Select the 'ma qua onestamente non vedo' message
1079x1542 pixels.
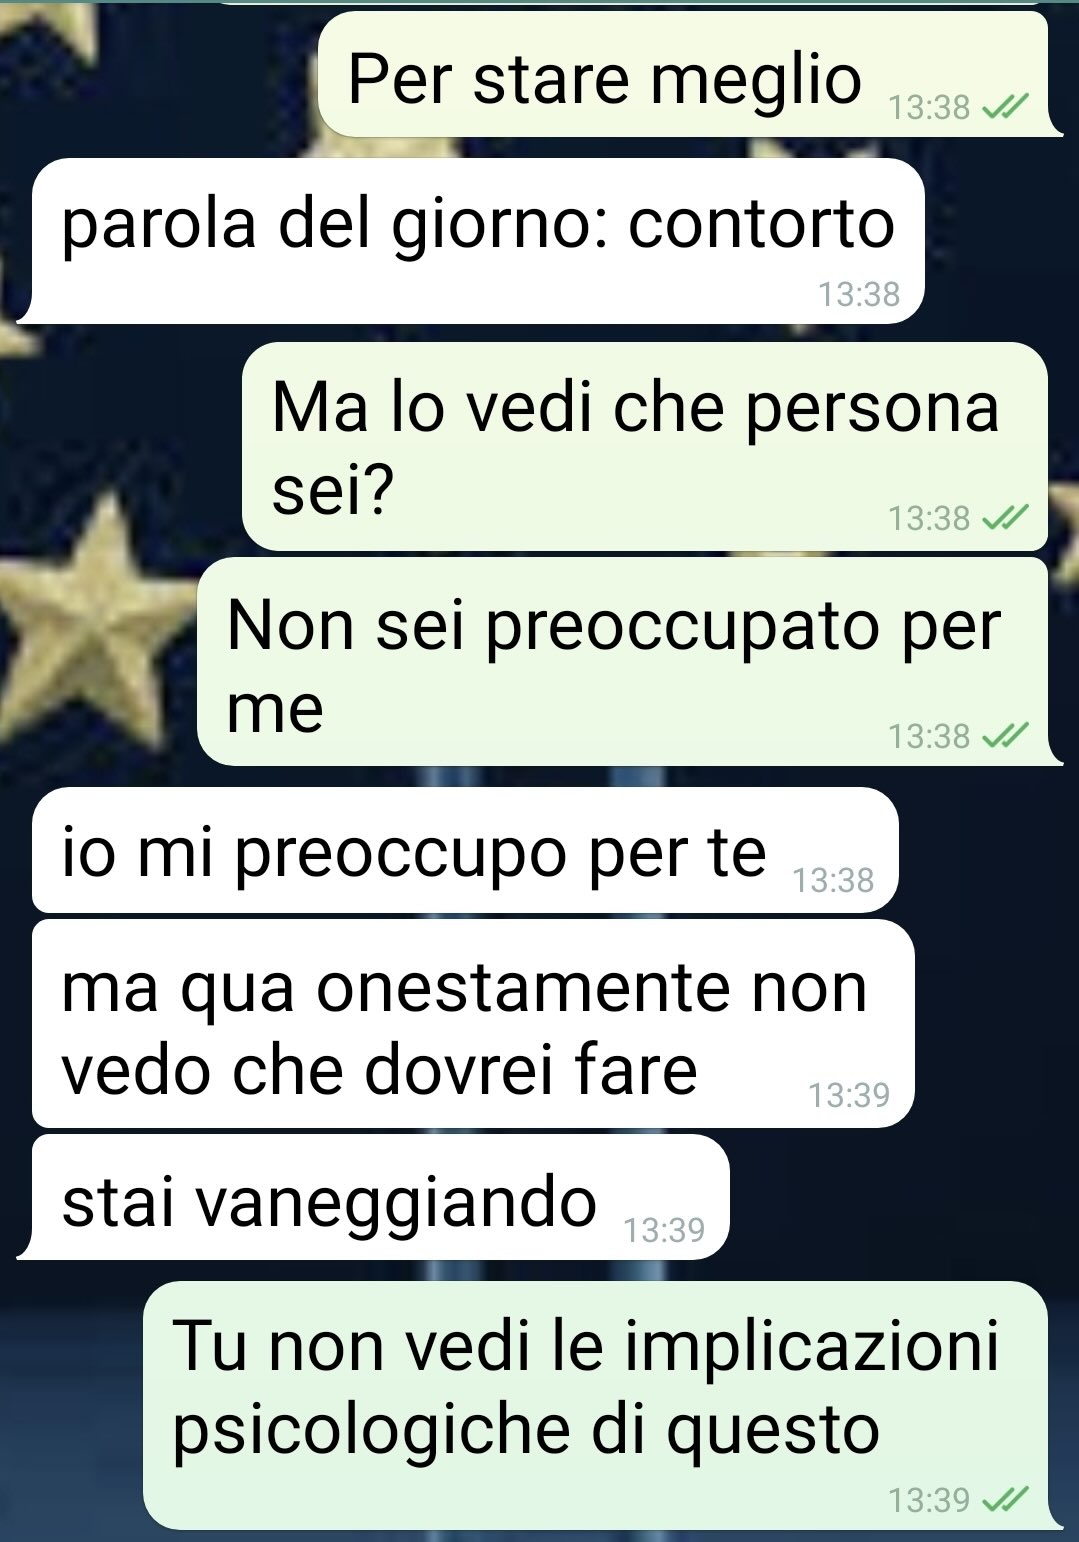(473, 1024)
